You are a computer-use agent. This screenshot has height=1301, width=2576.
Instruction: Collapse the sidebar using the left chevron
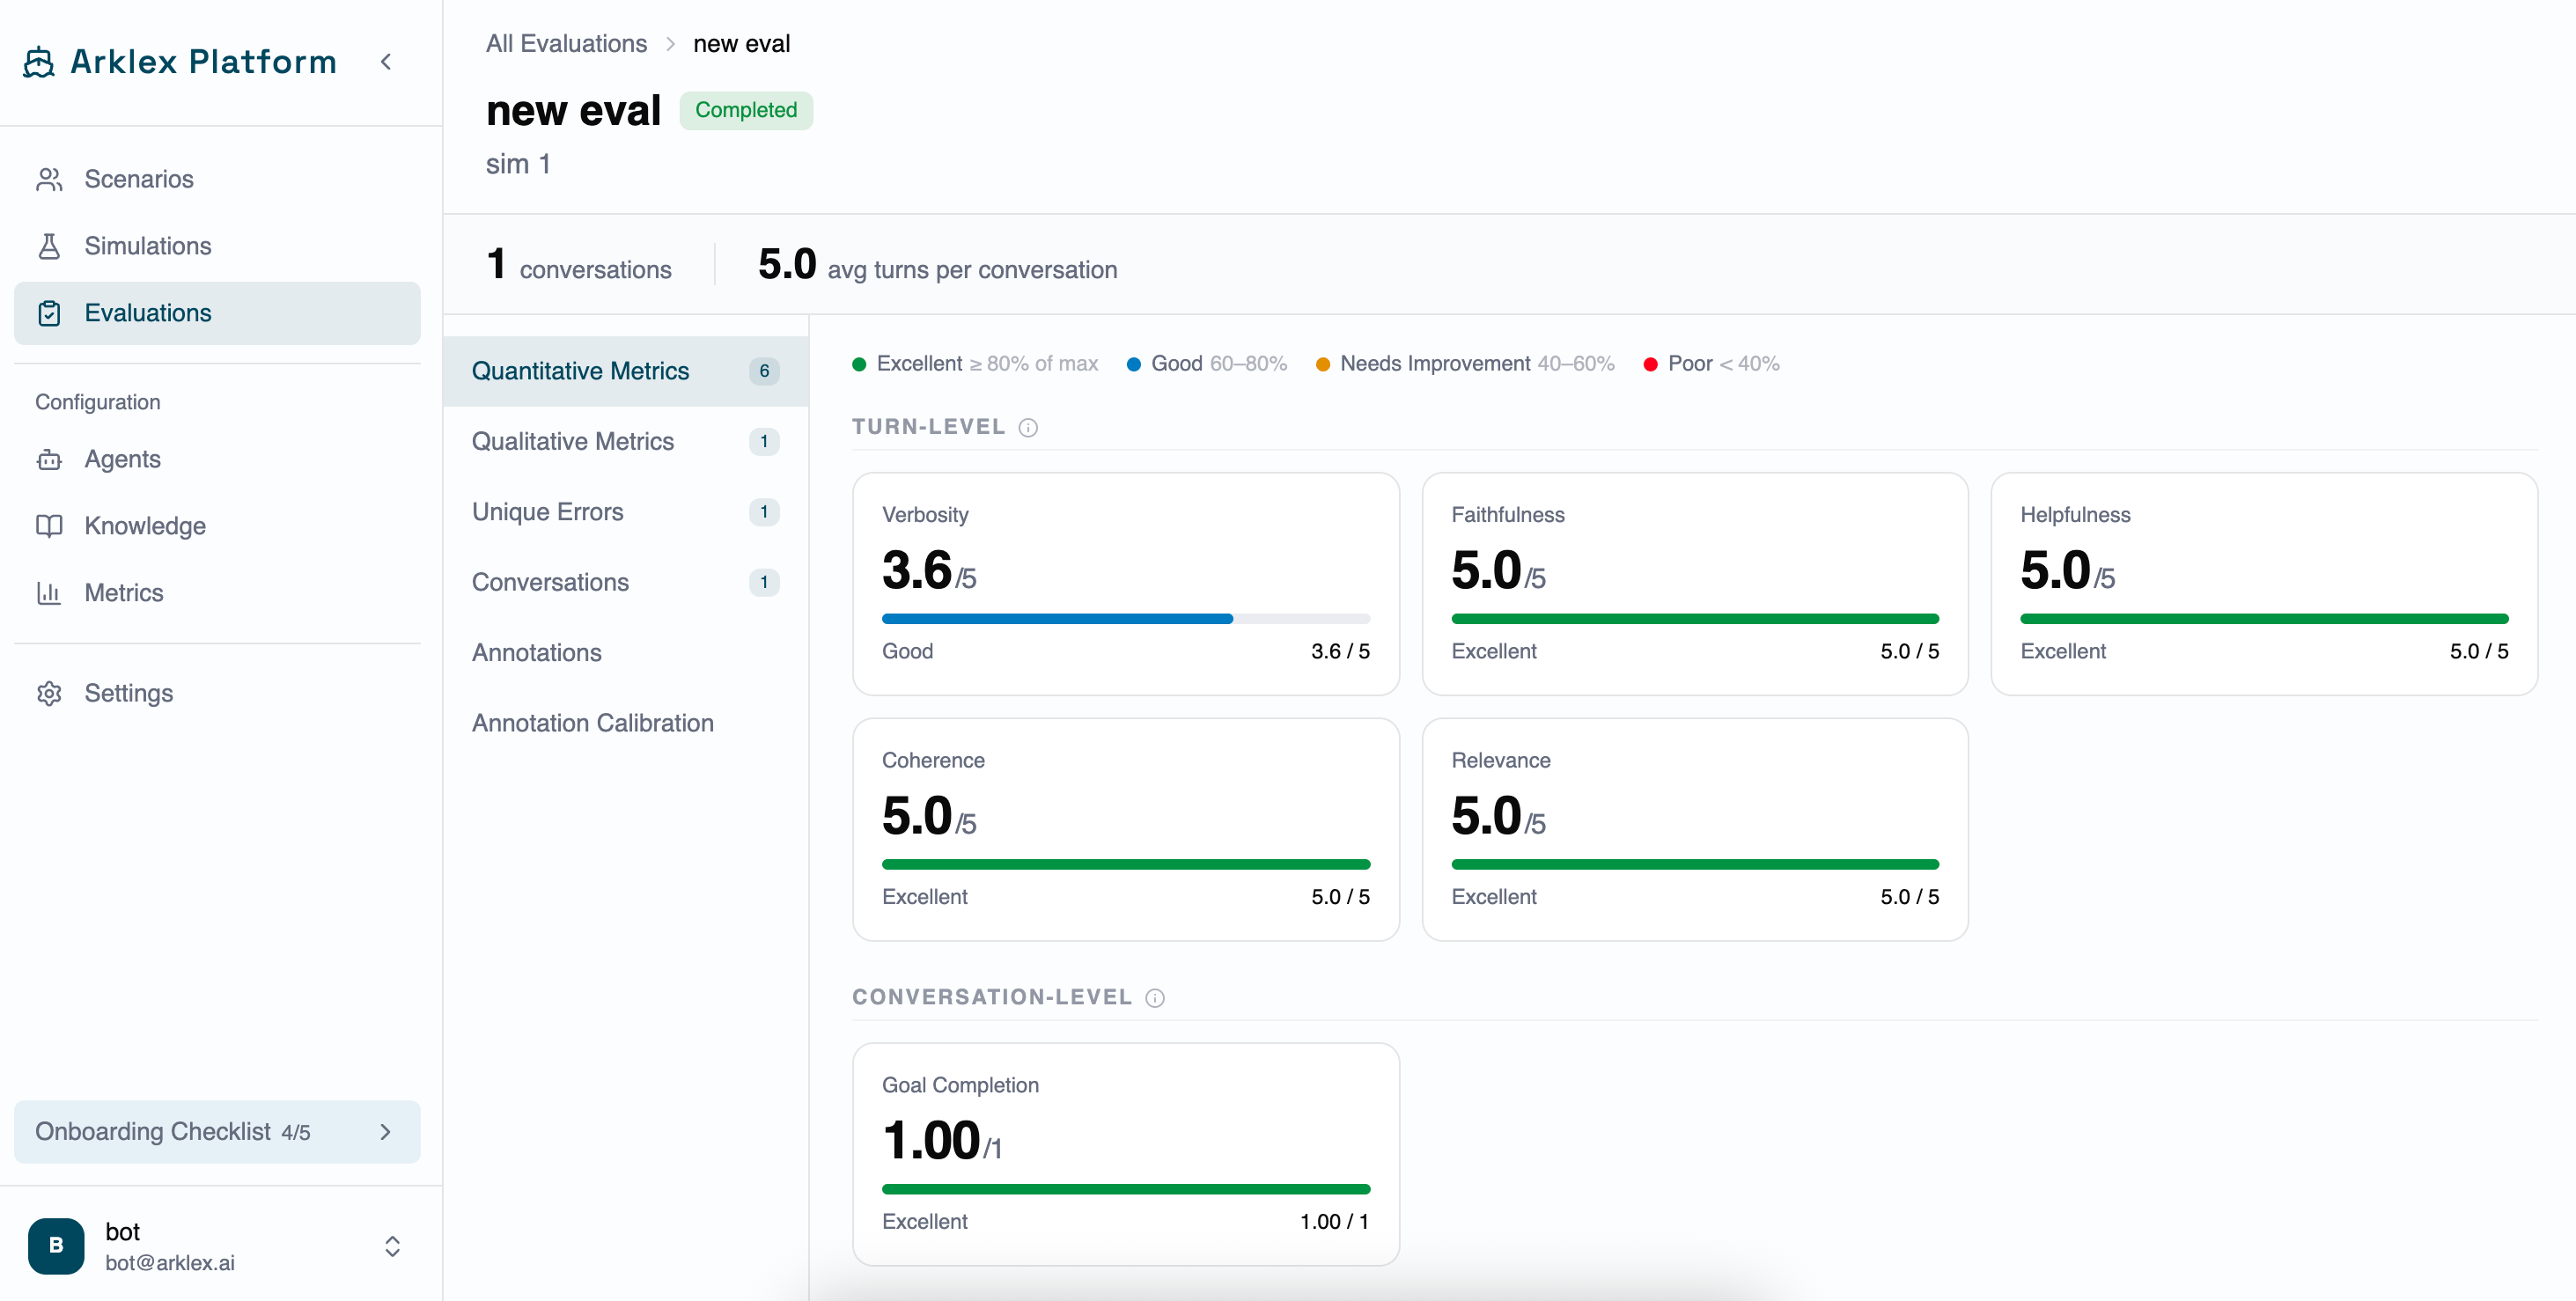pyautogui.click(x=386, y=62)
